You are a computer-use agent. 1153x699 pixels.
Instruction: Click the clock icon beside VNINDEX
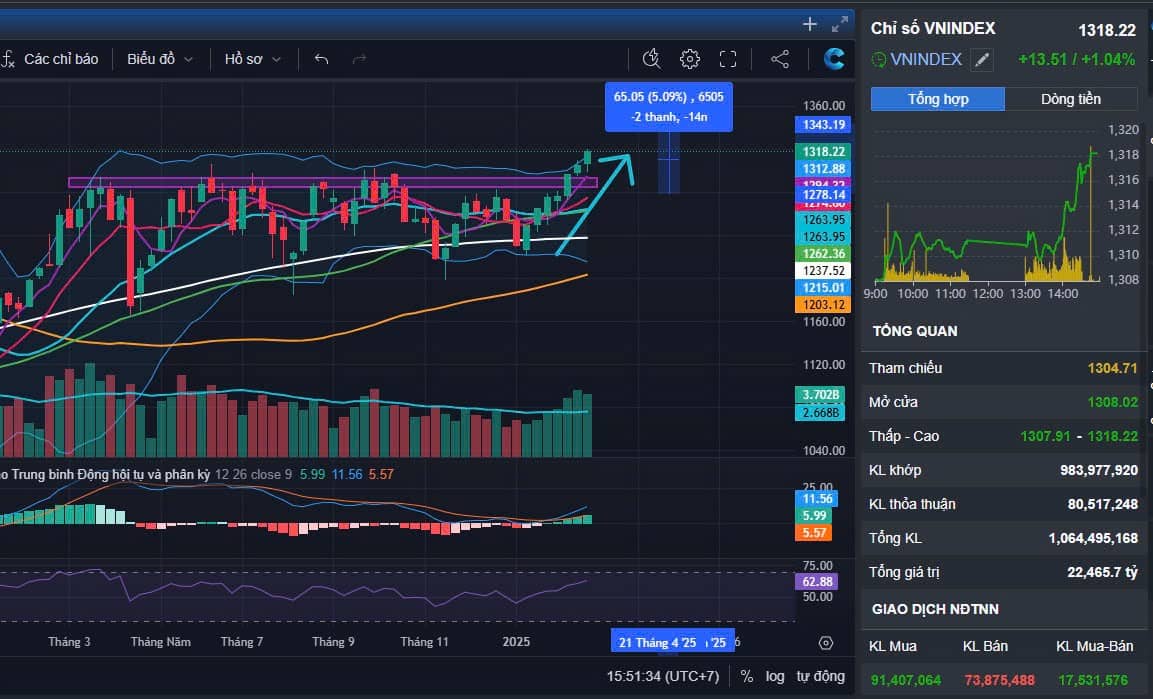click(879, 60)
